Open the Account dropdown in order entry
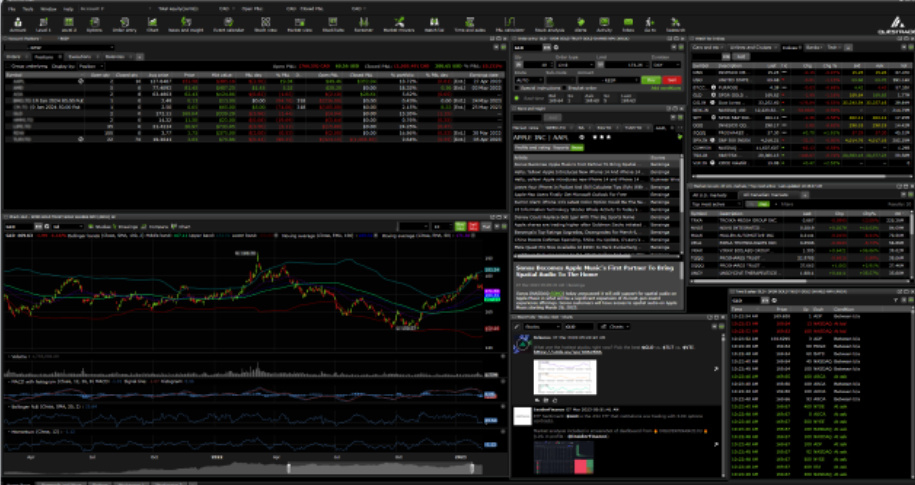915x485 pixels. click(607, 80)
